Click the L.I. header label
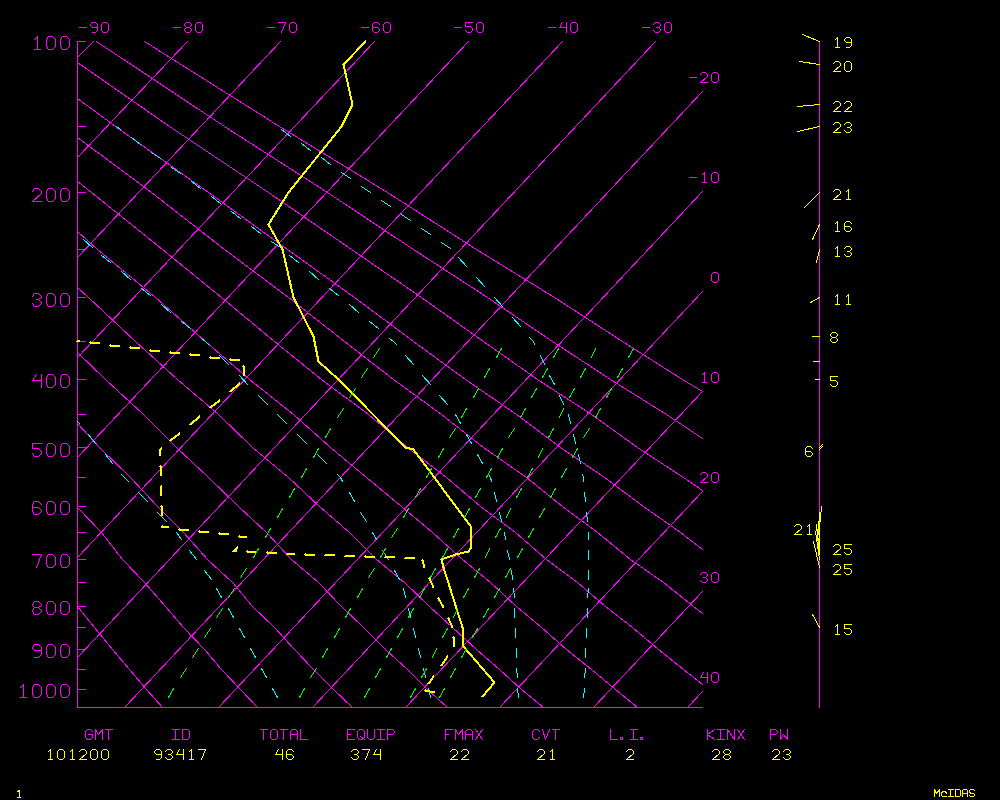Image resolution: width=1000 pixels, height=800 pixels. [627, 735]
